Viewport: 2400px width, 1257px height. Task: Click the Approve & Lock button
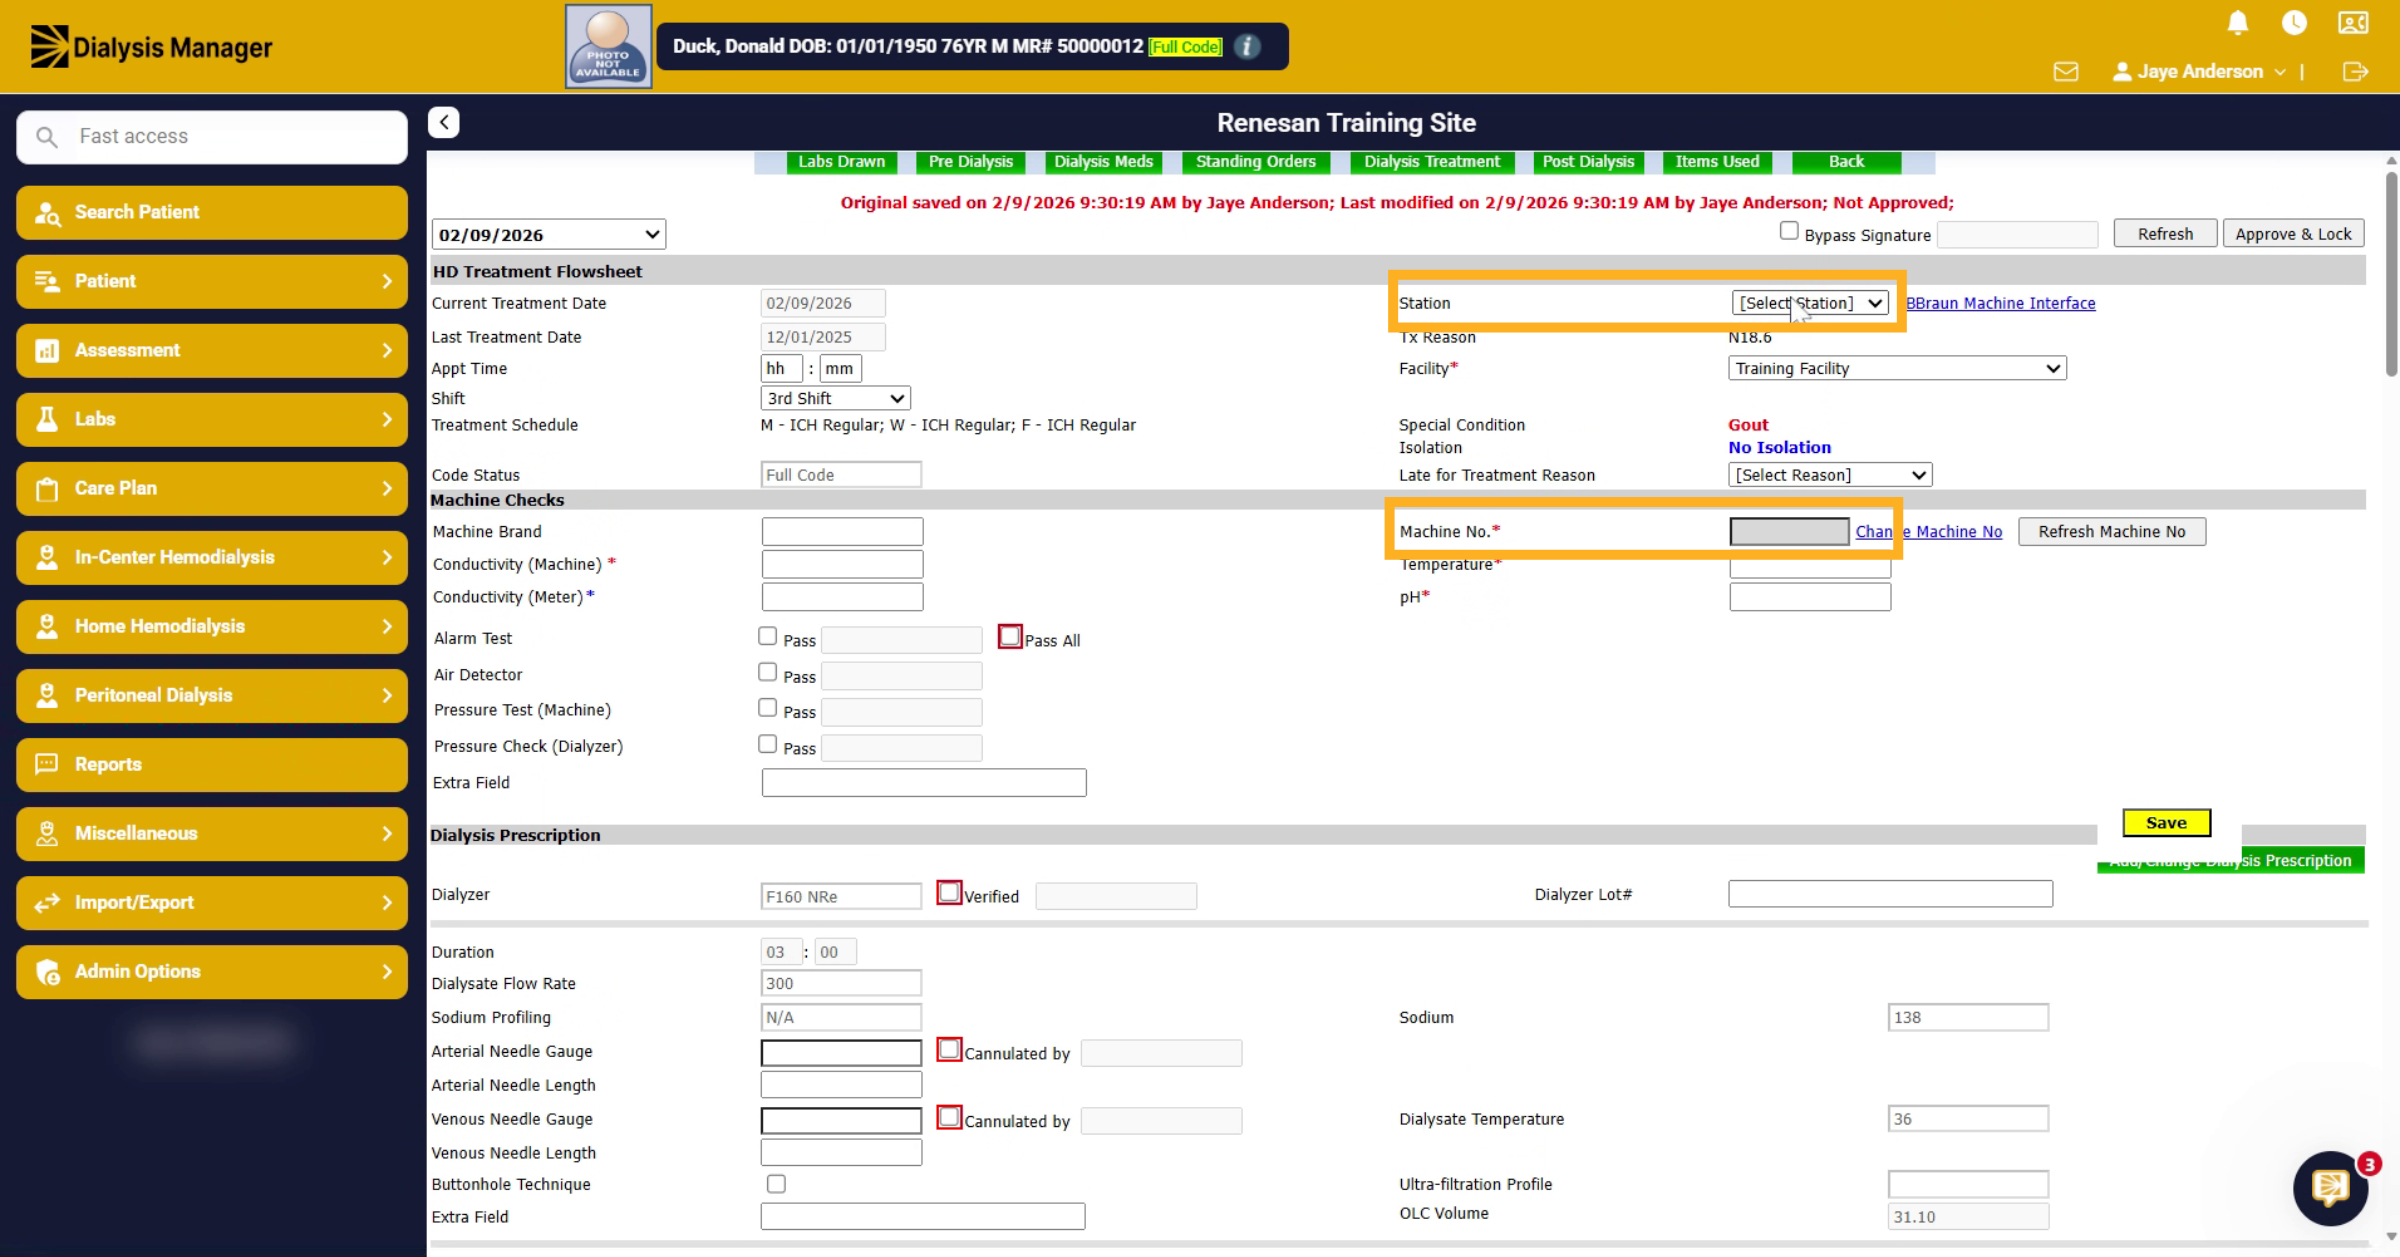2293,234
